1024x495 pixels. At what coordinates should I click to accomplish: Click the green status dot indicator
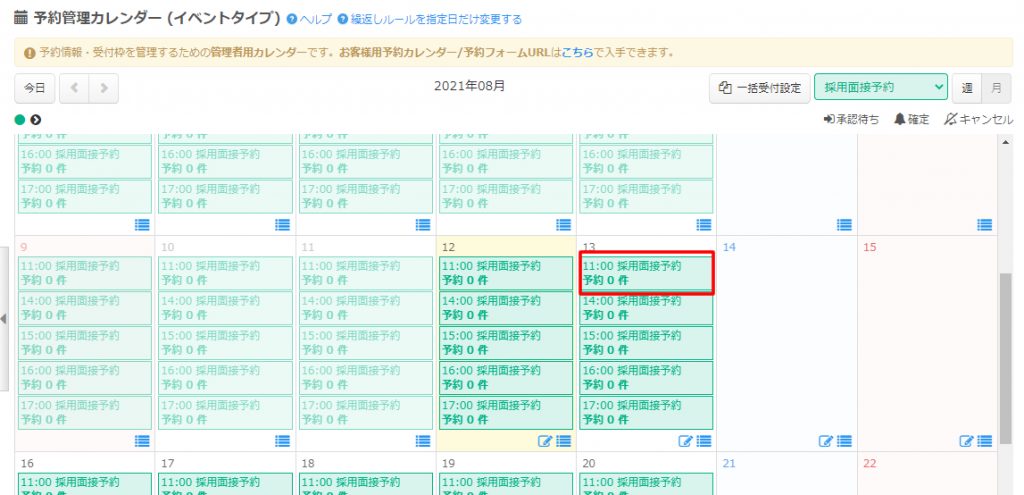(20, 120)
